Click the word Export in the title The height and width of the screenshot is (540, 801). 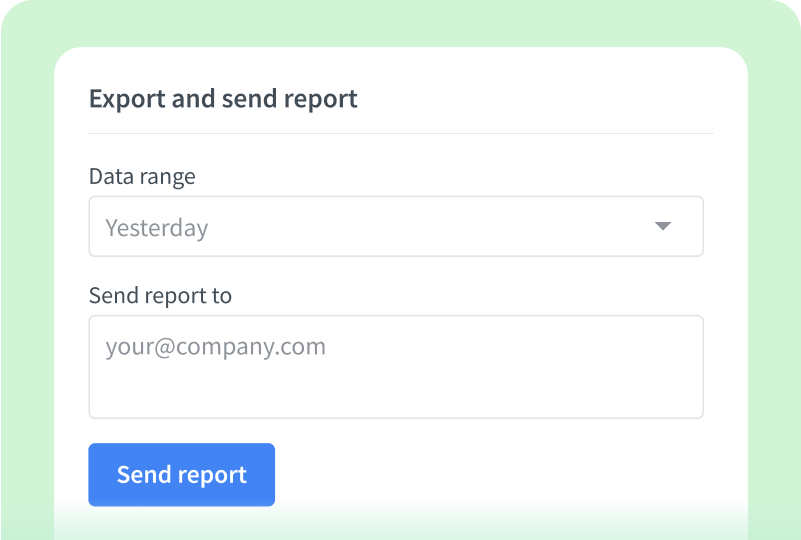point(123,99)
